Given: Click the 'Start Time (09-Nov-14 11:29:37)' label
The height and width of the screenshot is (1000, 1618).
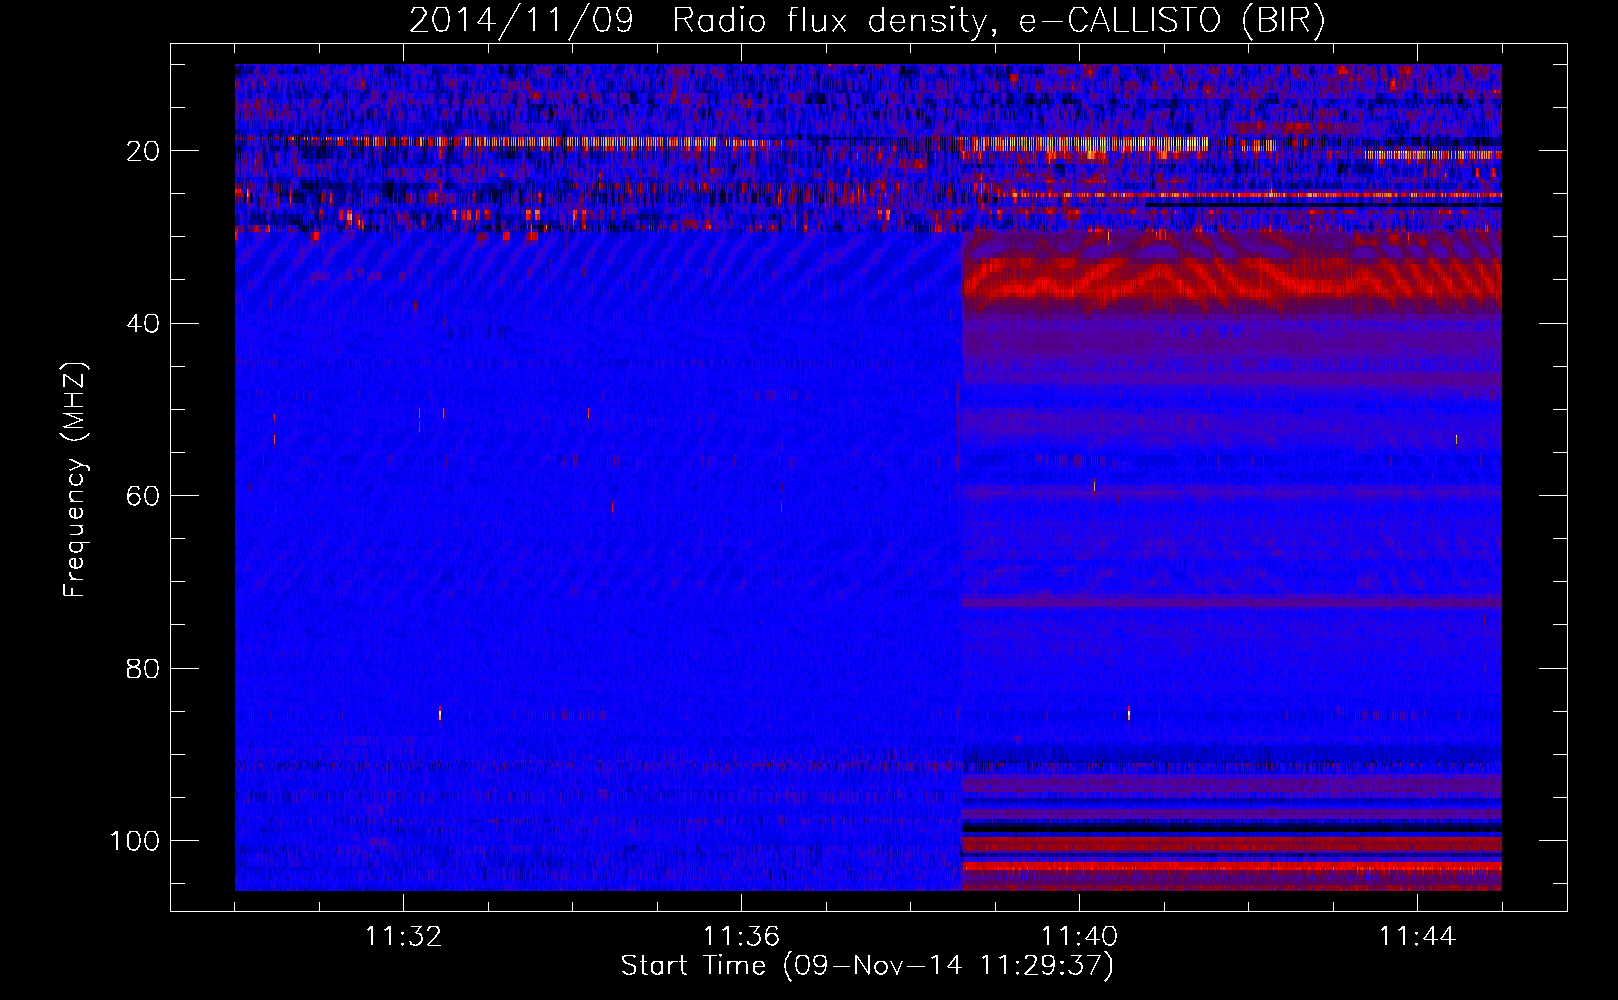Looking at the screenshot, I should coord(867,966).
